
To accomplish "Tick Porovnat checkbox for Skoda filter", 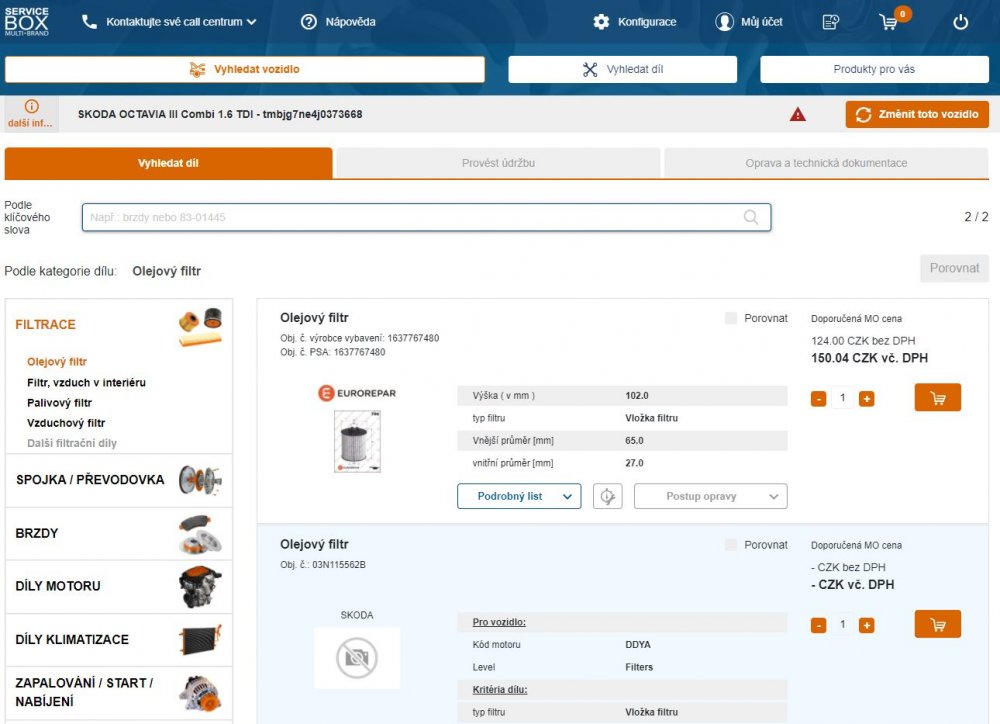I will (x=731, y=545).
